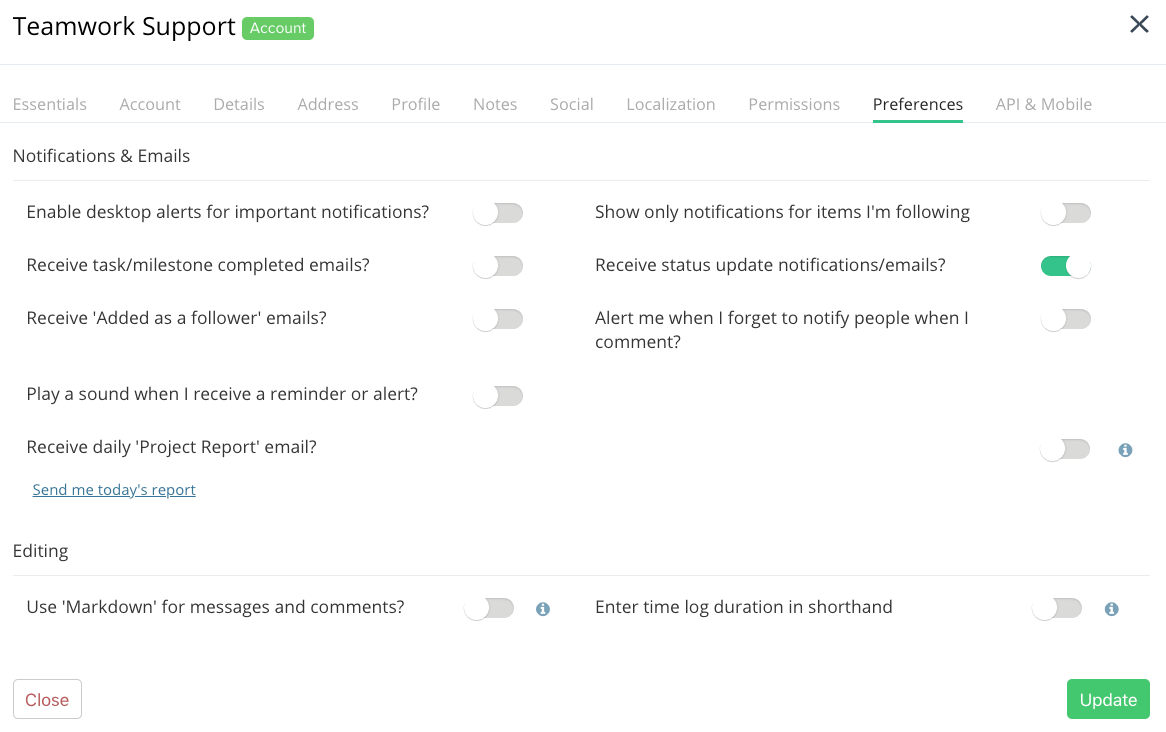Click info icon next to Markdown option
Viewport: 1166px width, 732px height.
click(x=543, y=609)
